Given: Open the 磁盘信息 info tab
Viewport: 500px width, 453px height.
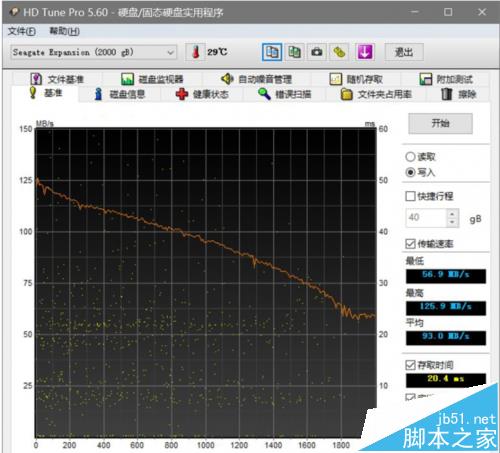Looking at the screenshot, I should (x=120, y=94).
